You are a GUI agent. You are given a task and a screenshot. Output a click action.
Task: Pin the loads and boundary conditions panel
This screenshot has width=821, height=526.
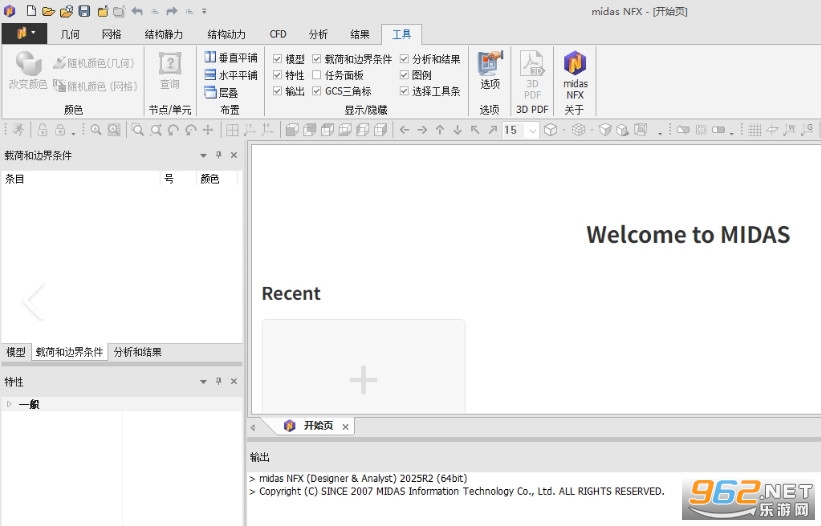[x=219, y=155]
